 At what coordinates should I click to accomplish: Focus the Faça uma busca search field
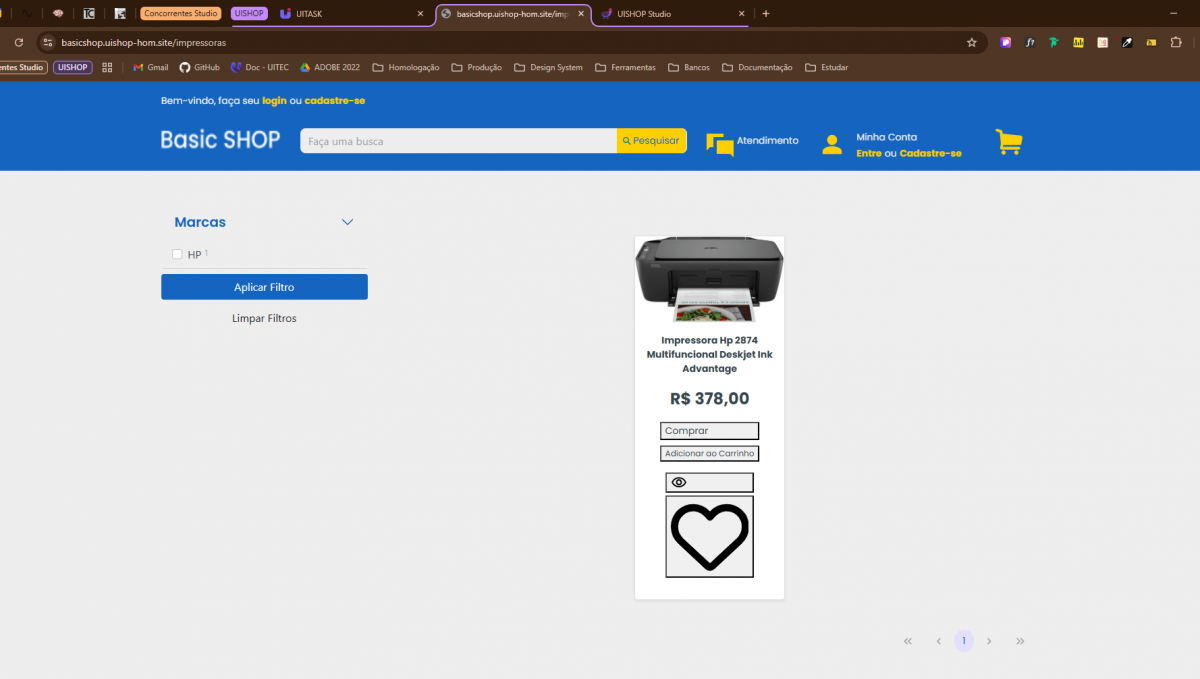458,141
